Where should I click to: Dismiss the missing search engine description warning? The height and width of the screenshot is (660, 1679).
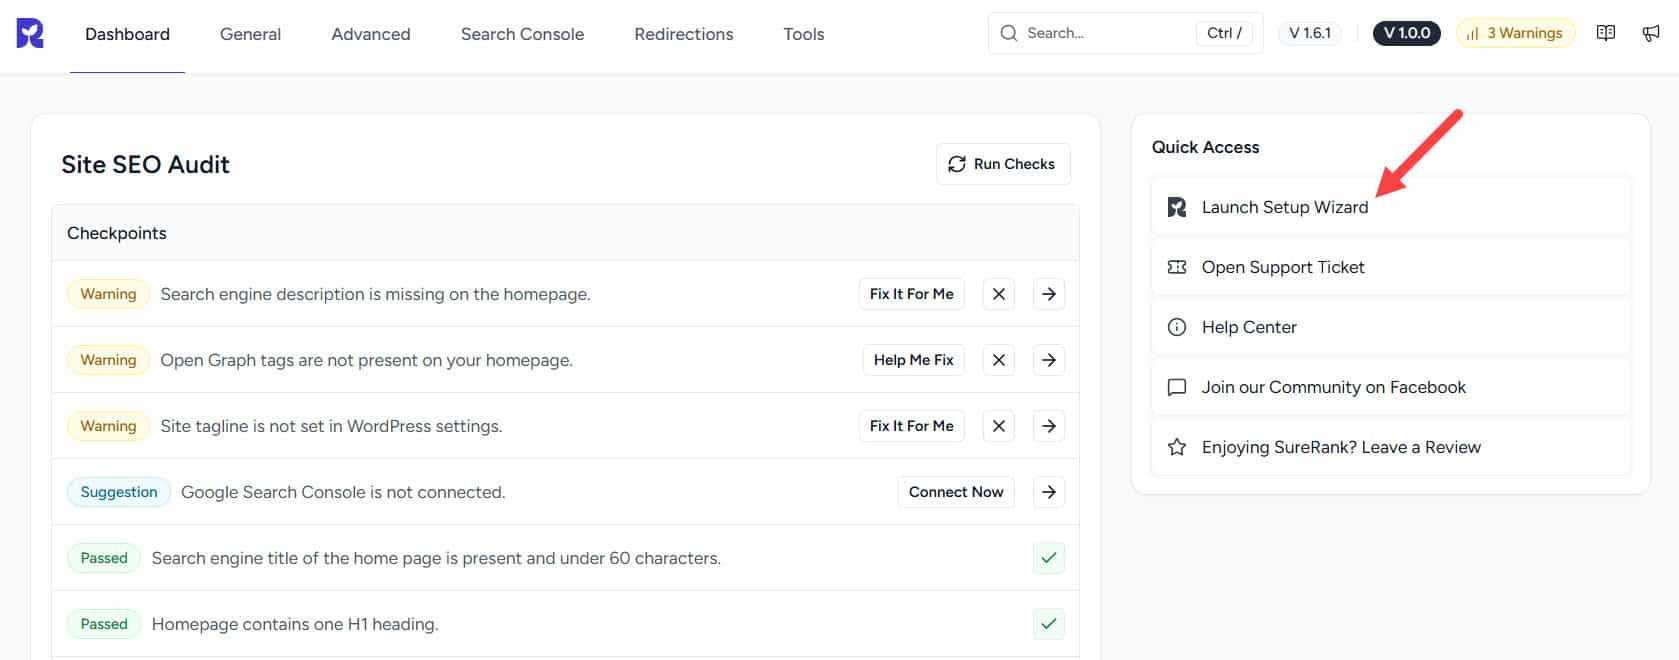click(998, 294)
